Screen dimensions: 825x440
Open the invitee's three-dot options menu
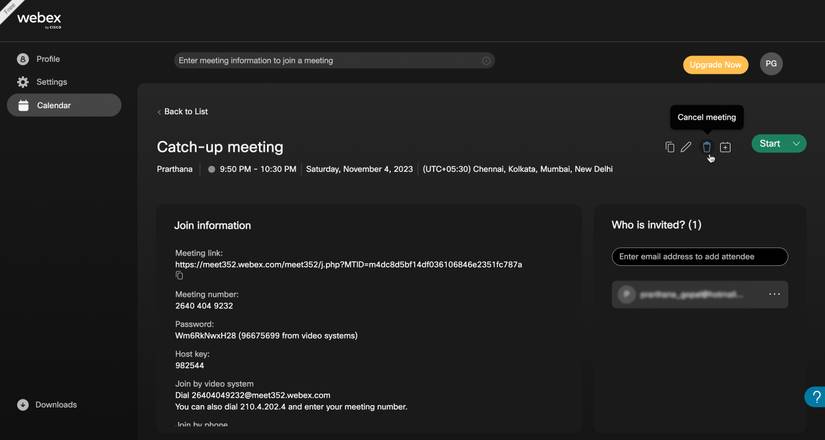coord(774,294)
